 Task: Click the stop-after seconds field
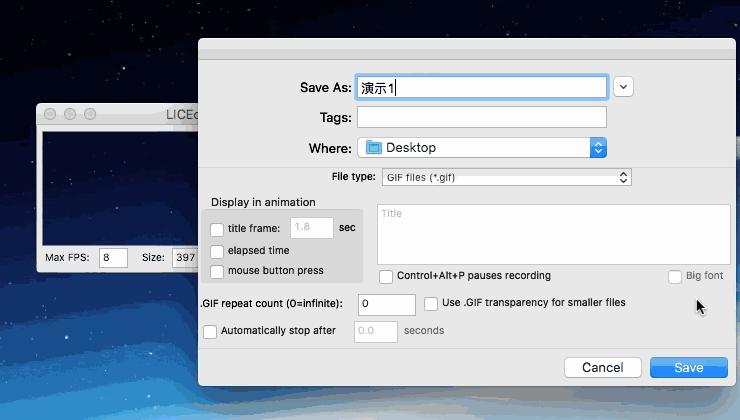pyautogui.click(x=375, y=332)
